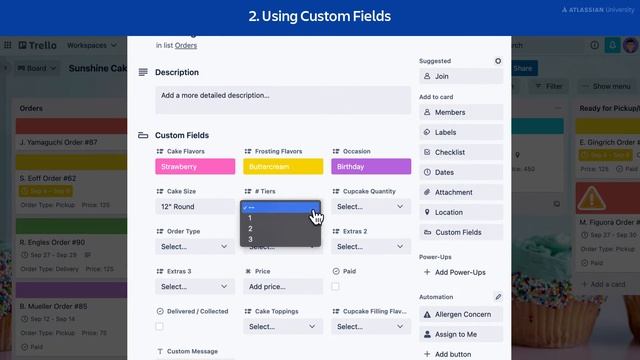
Task: Open the notifications bell icon
Action: click(x=612, y=45)
